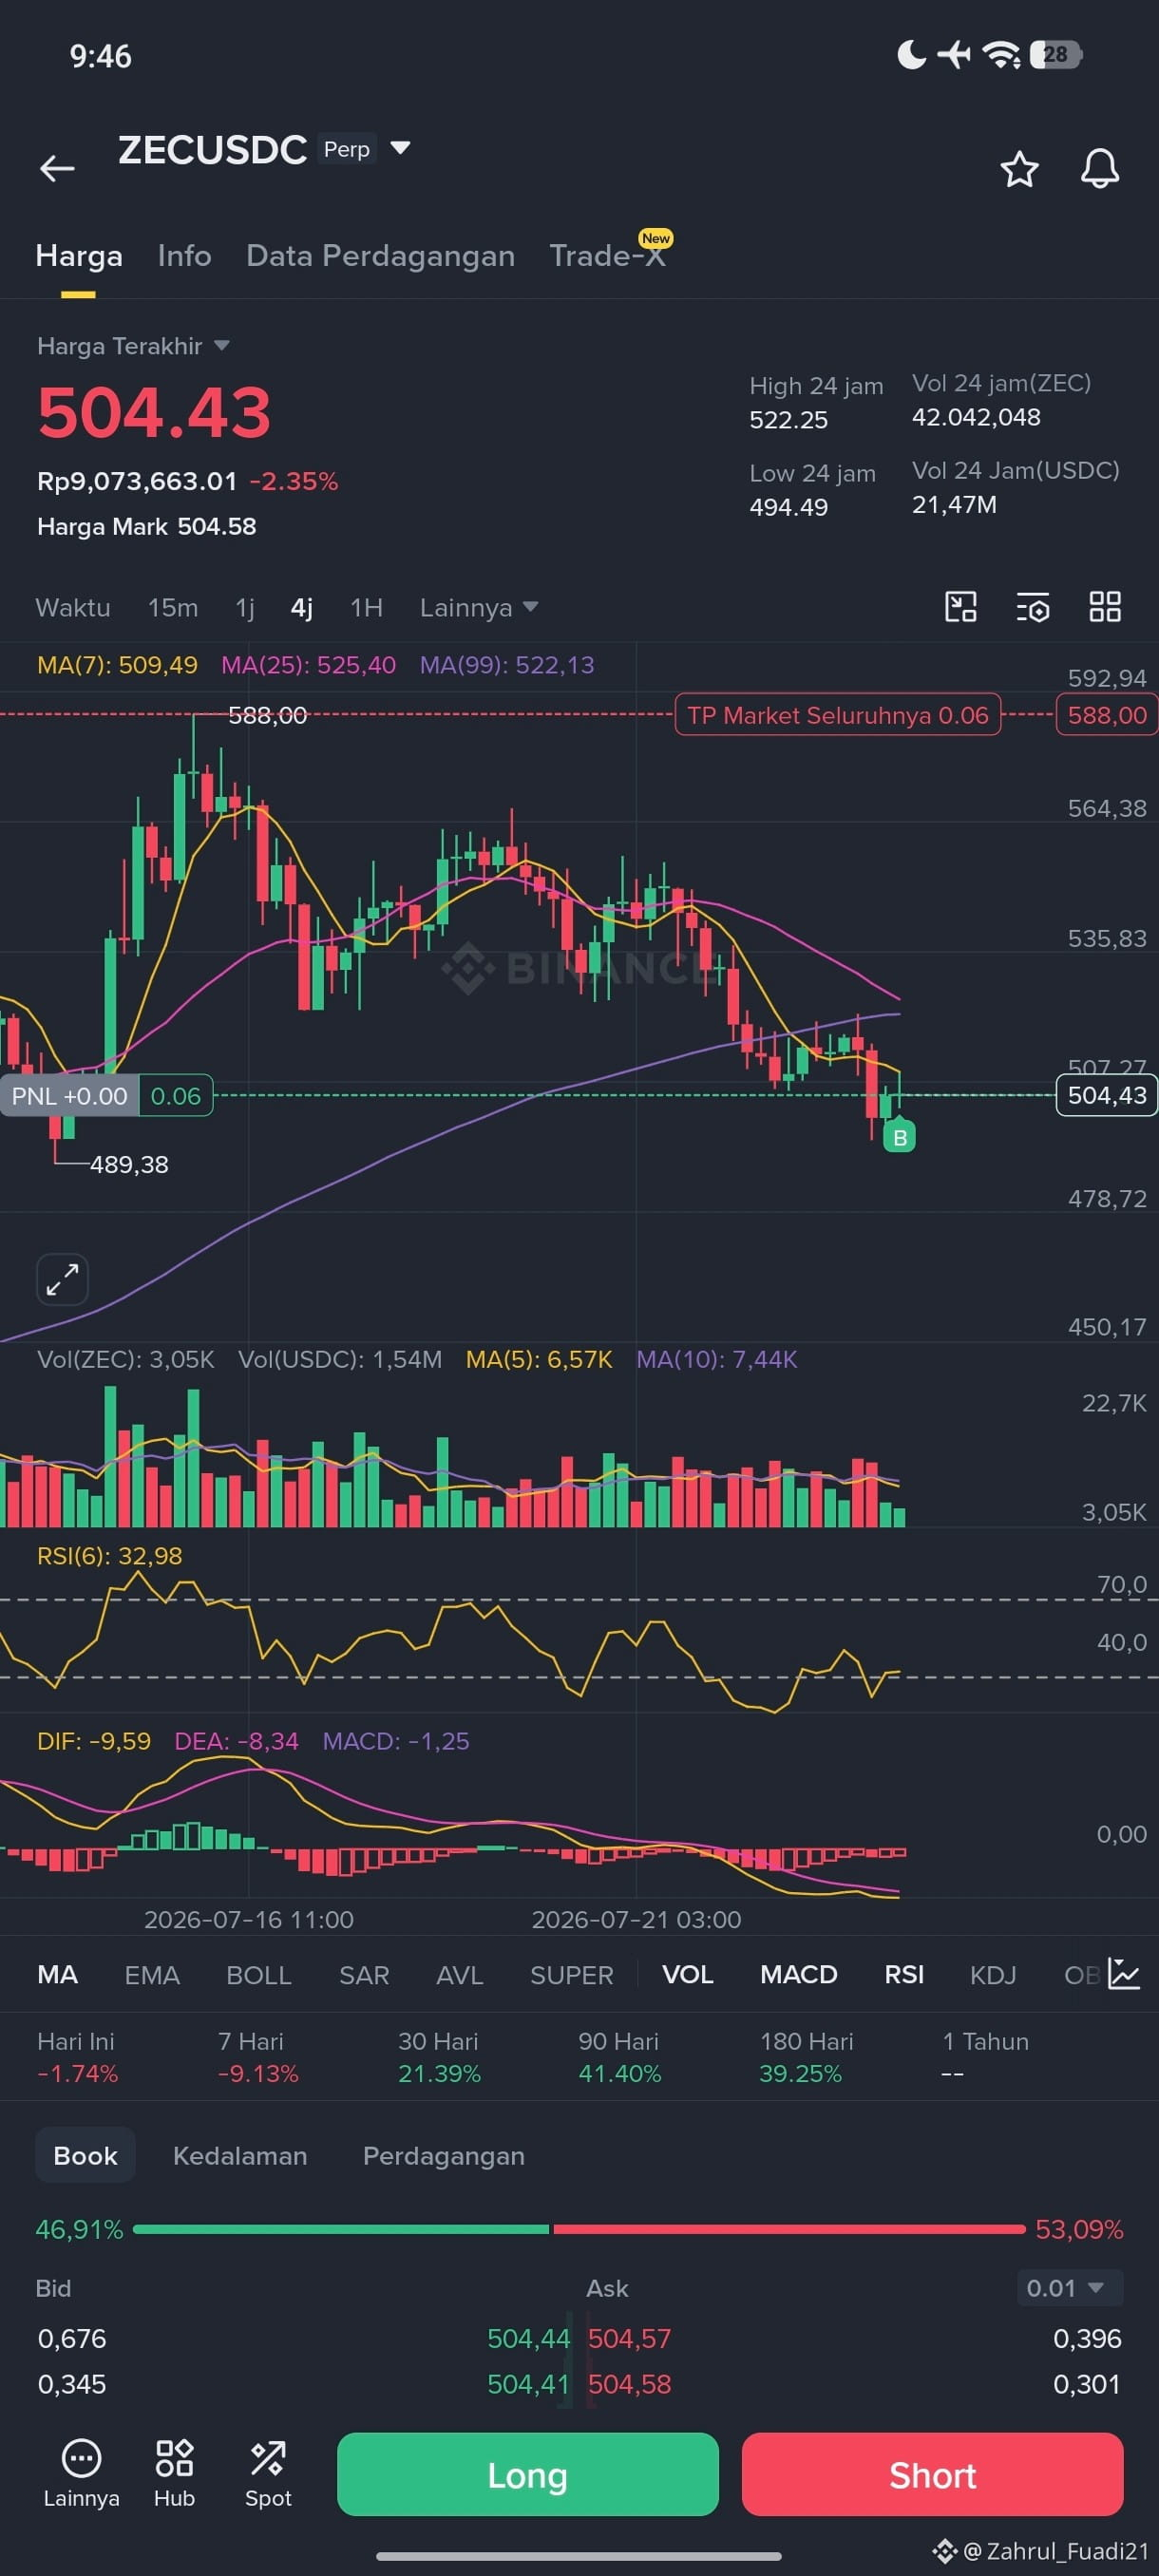Screen dimensions: 1159x2576
Task: Tap PNL +0.00 position label
Action: pos(69,1096)
